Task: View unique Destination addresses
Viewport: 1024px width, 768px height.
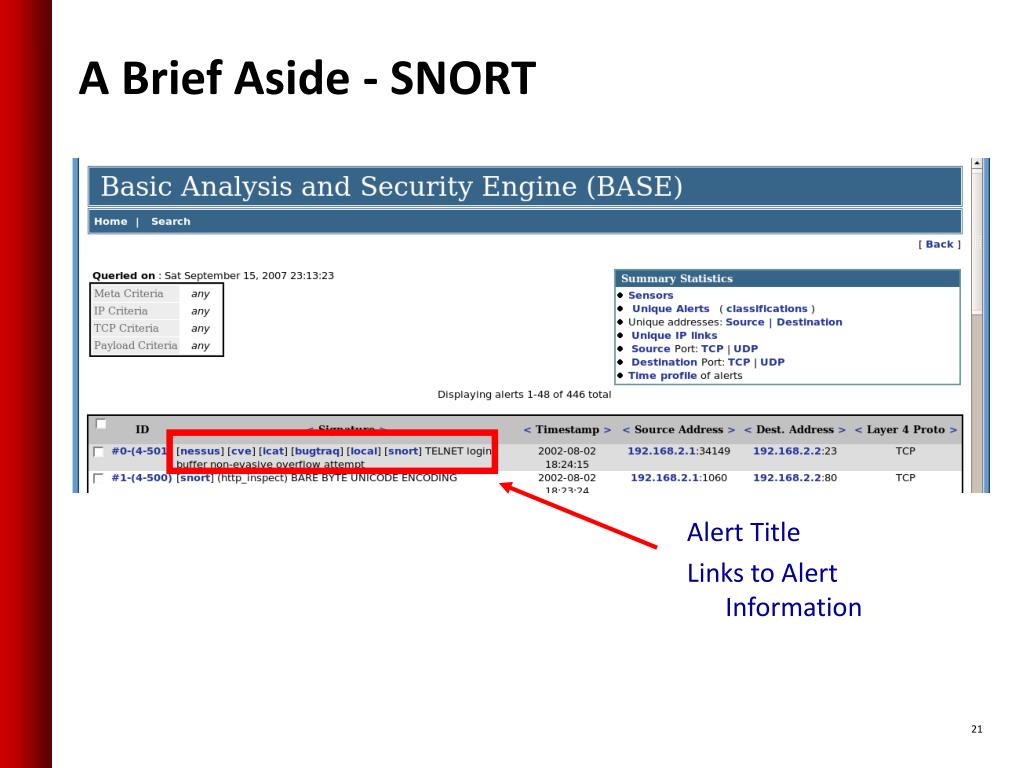Action: [x=809, y=322]
